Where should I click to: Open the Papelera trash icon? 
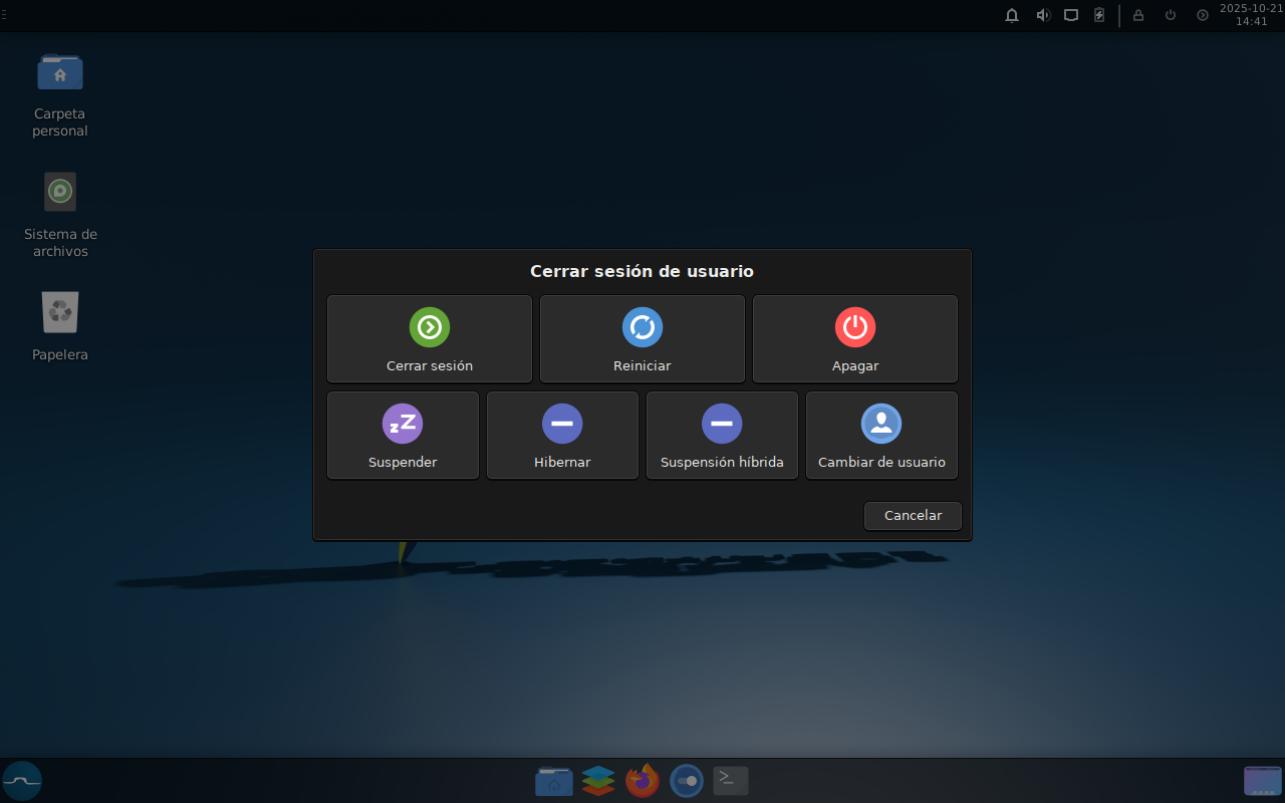coord(60,312)
